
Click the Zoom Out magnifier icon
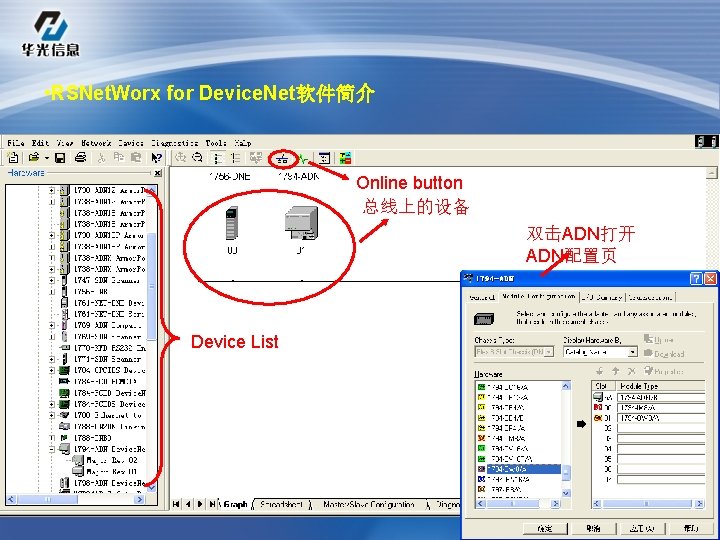point(197,158)
